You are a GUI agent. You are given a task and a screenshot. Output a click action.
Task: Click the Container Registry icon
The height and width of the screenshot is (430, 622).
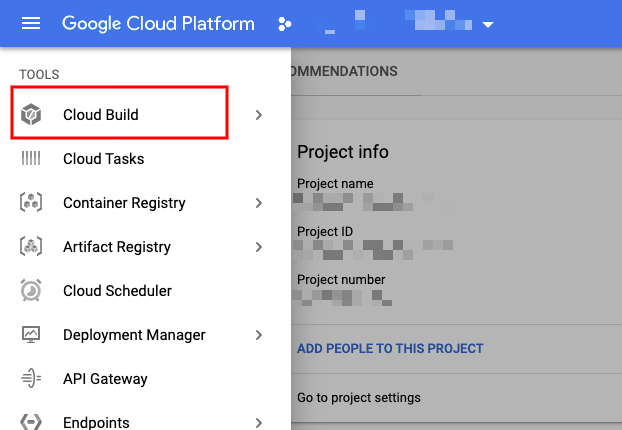tap(31, 203)
